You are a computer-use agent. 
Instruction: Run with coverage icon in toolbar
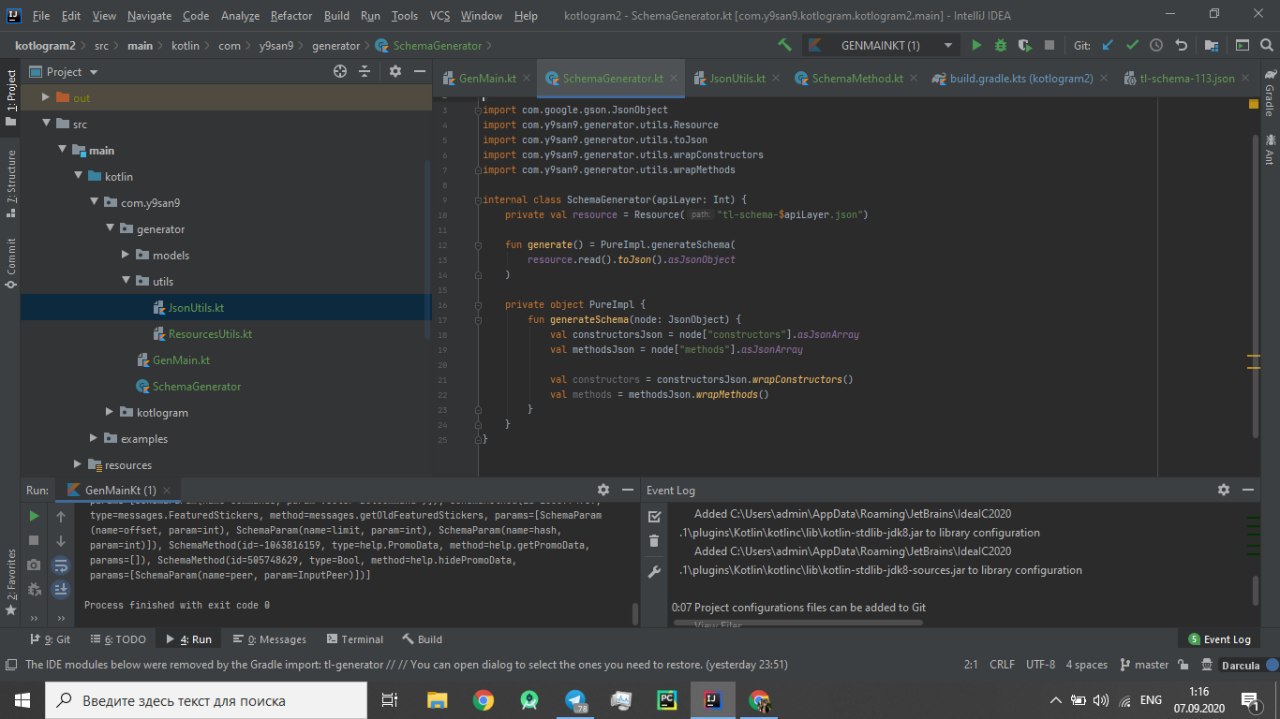pyautogui.click(x=1025, y=45)
